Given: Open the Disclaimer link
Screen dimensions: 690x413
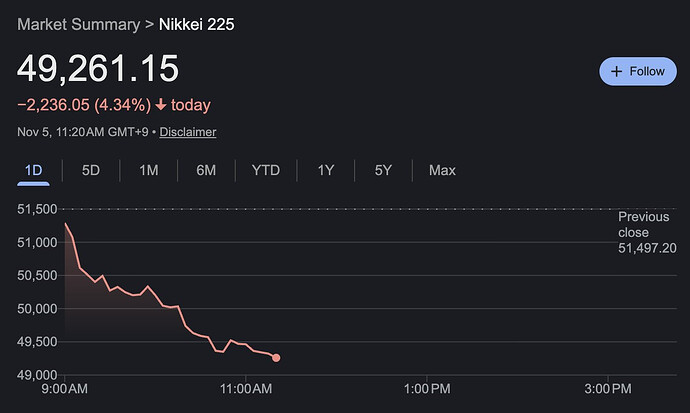Looking at the screenshot, I should point(188,132).
